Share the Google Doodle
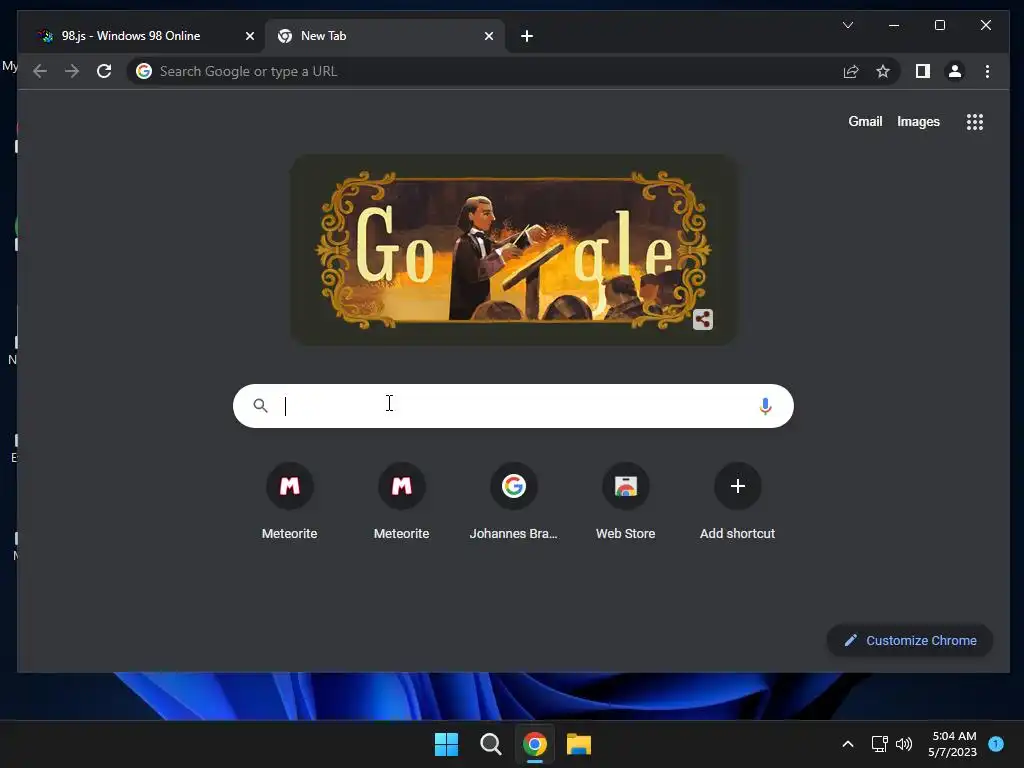 (703, 319)
